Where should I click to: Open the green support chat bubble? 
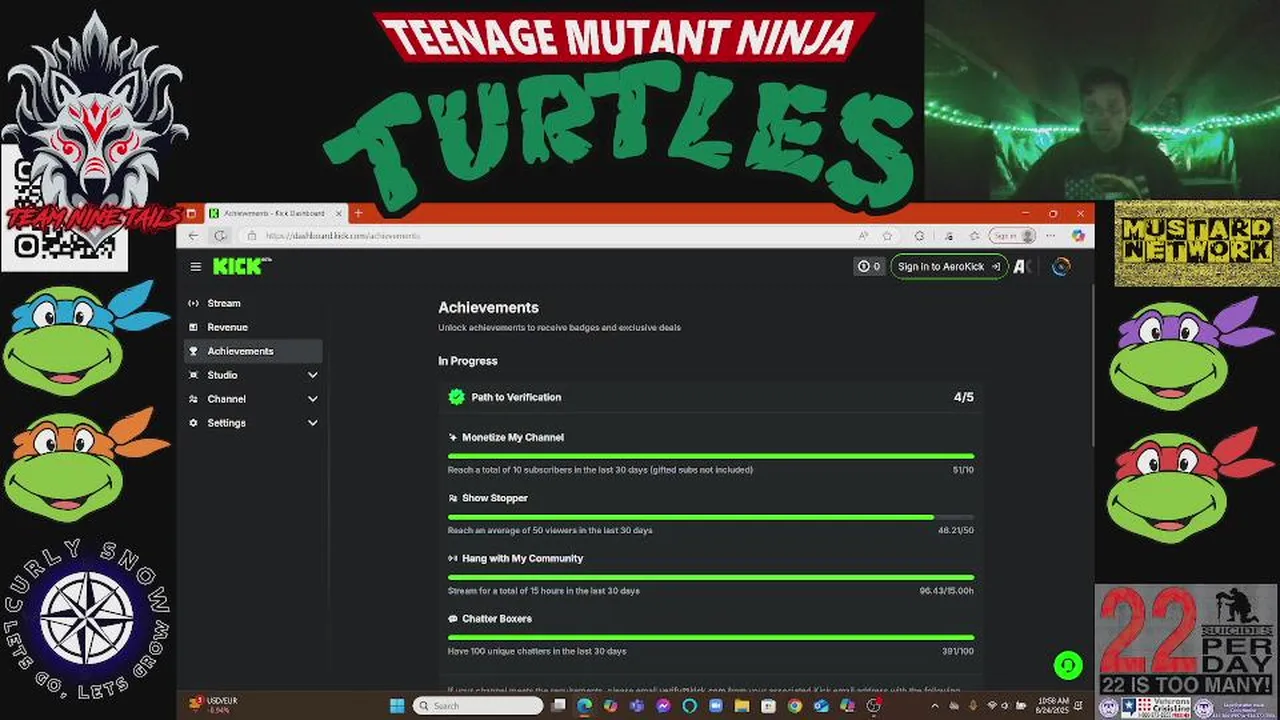(x=1068, y=665)
